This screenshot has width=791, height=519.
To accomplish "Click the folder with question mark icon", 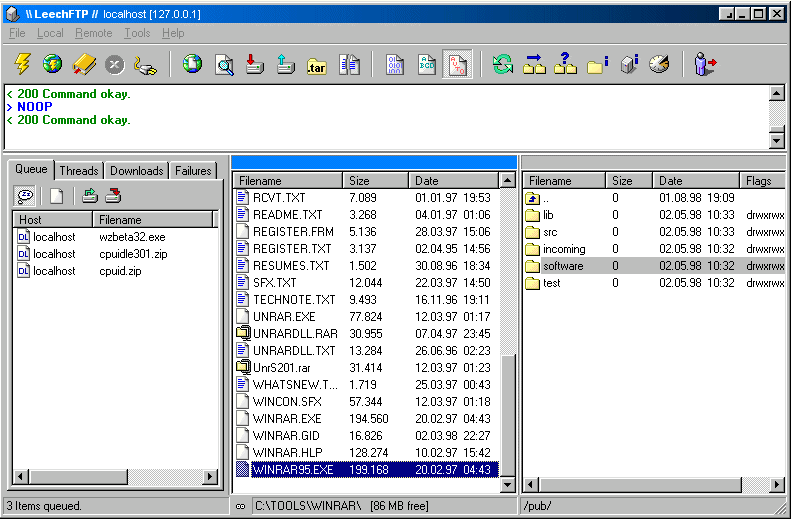I will pyautogui.click(x=565, y=65).
